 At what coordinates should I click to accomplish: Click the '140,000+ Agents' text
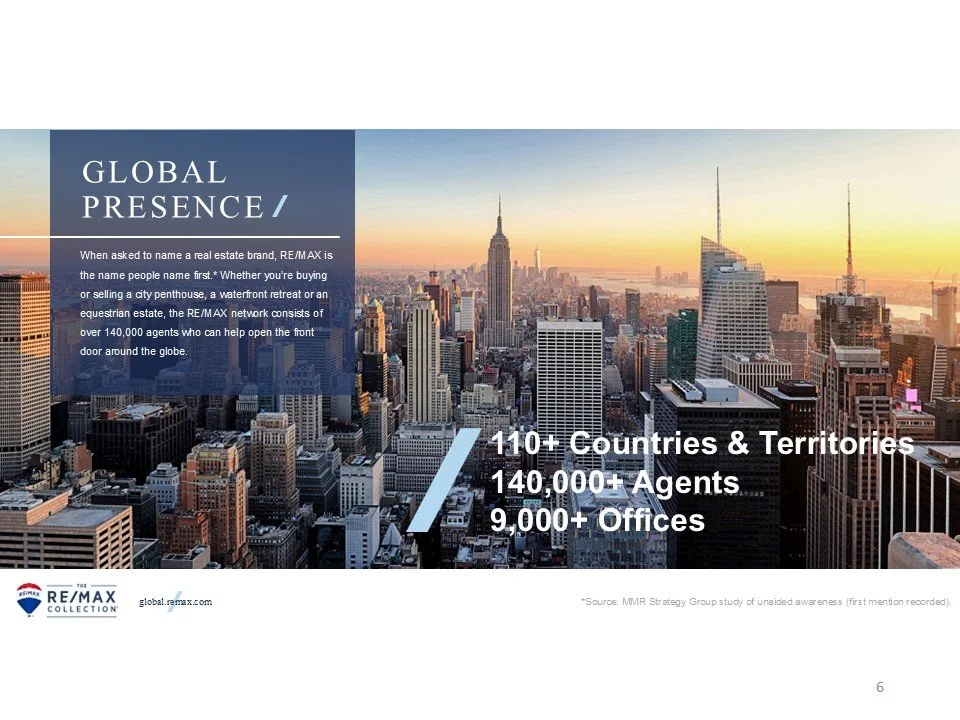click(x=615, y=482)
